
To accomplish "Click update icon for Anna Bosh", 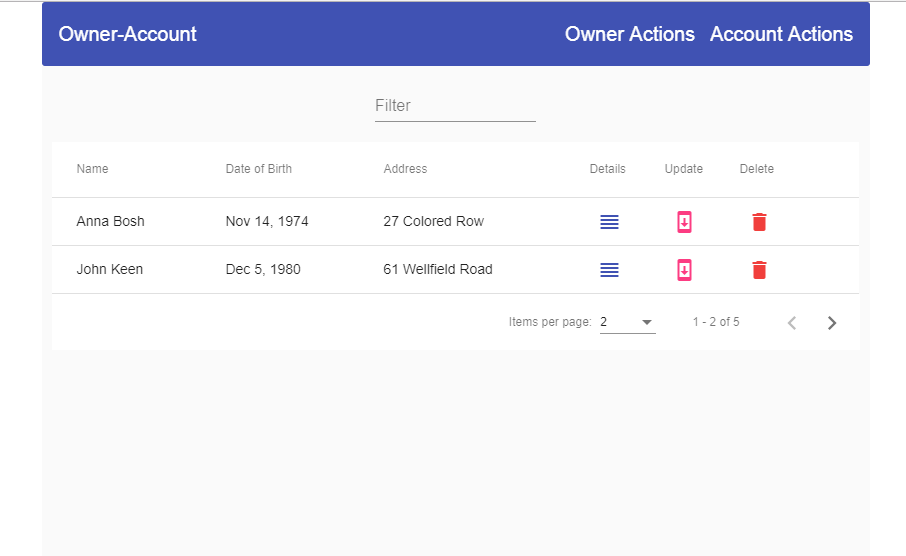I will click(x=684, y=222).
